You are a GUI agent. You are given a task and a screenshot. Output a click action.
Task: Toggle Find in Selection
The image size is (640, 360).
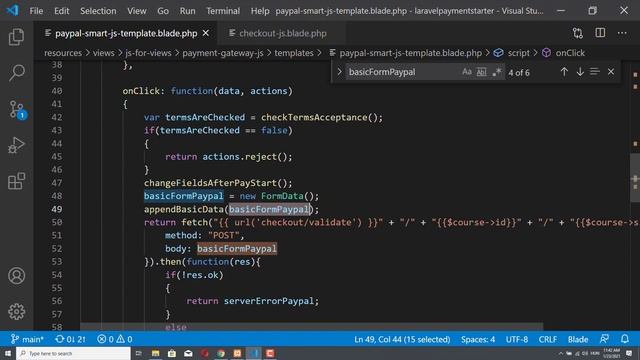[595, 72]
